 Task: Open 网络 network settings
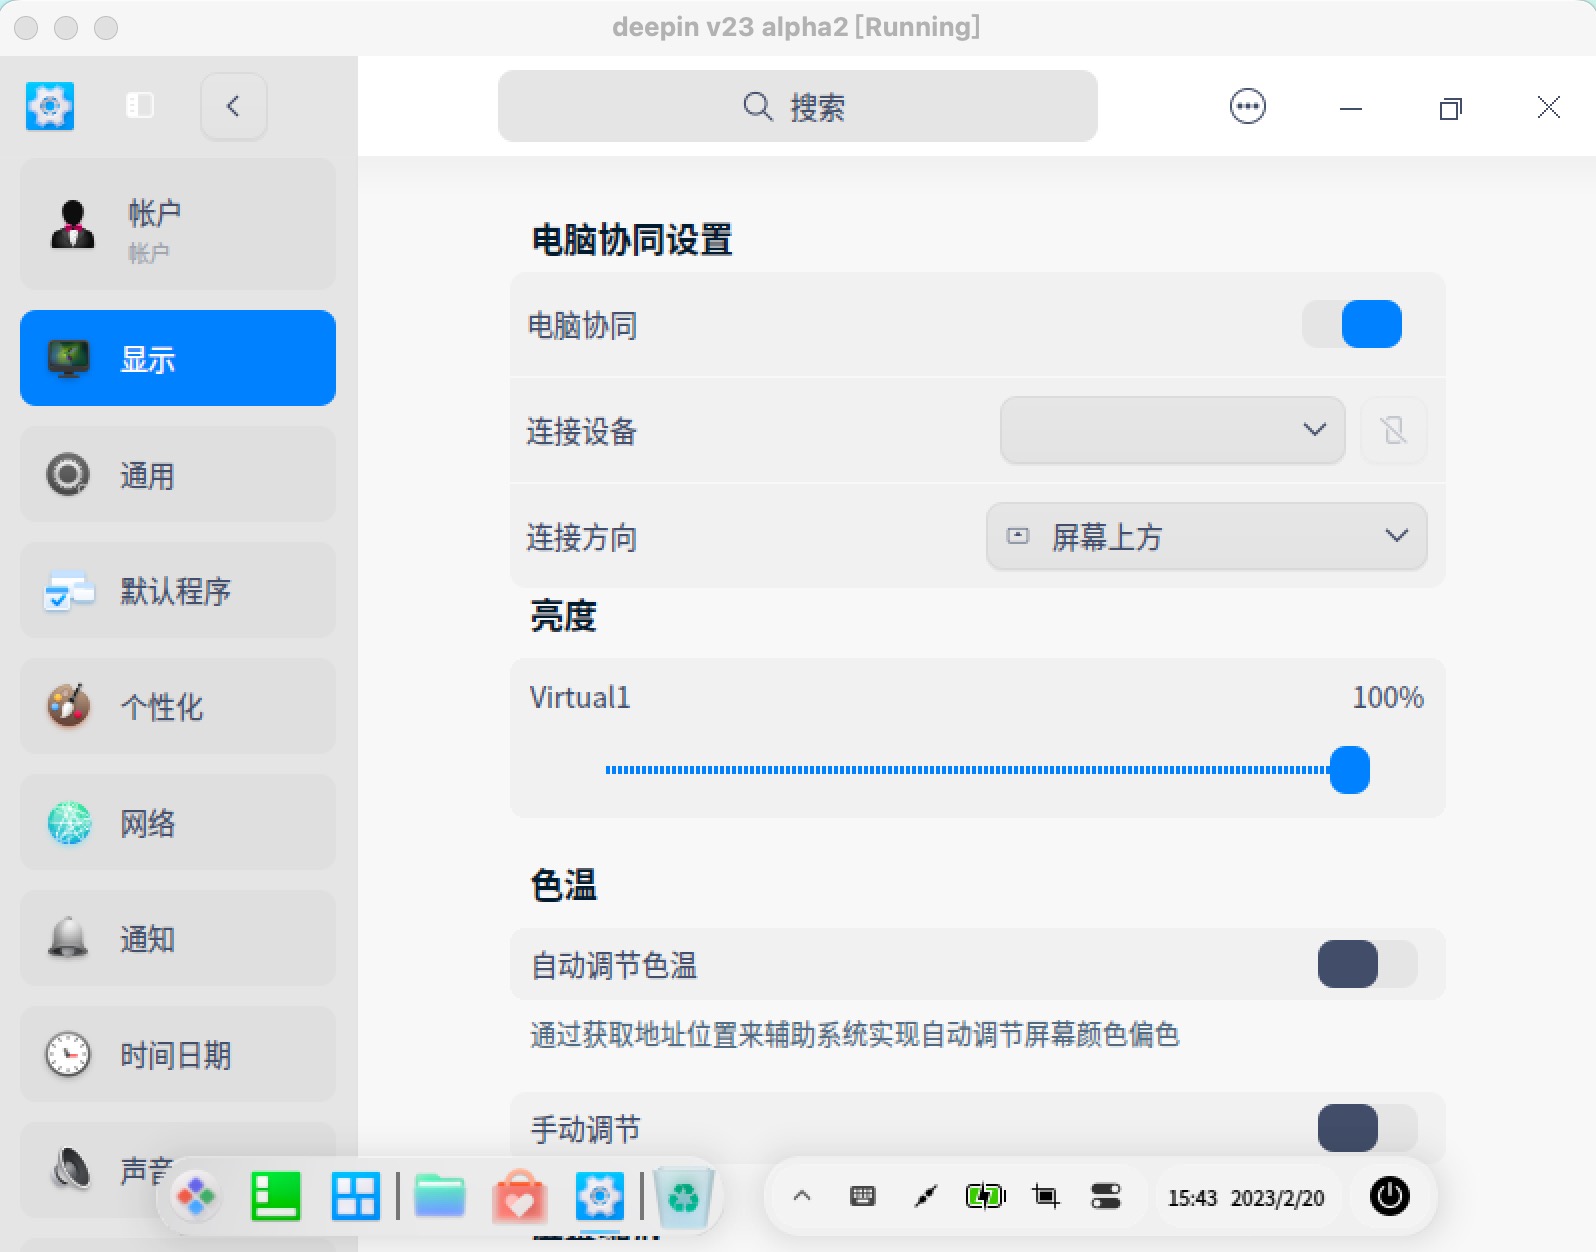tap(178, 822)
